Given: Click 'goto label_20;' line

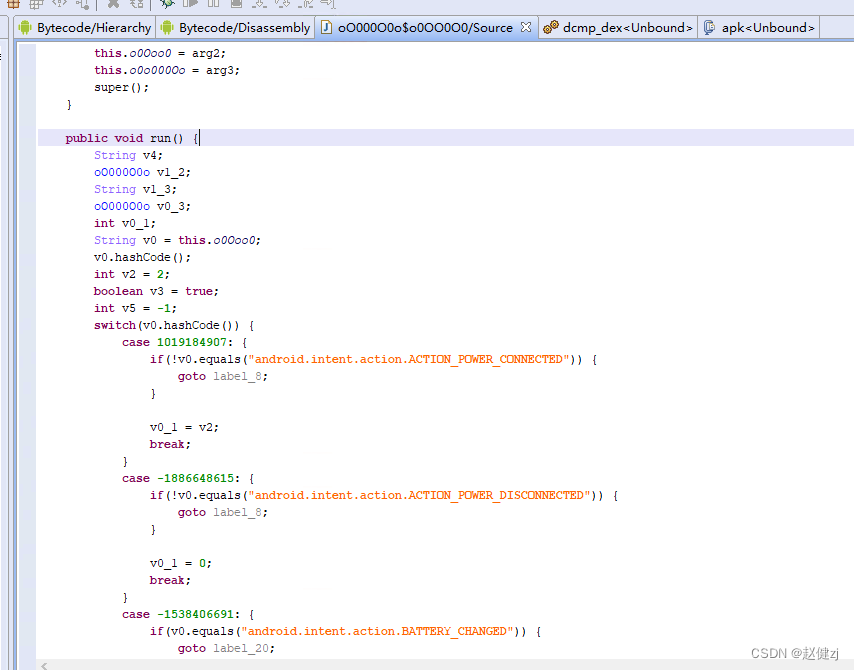Looking at the screenshot, I should point(226,648).
